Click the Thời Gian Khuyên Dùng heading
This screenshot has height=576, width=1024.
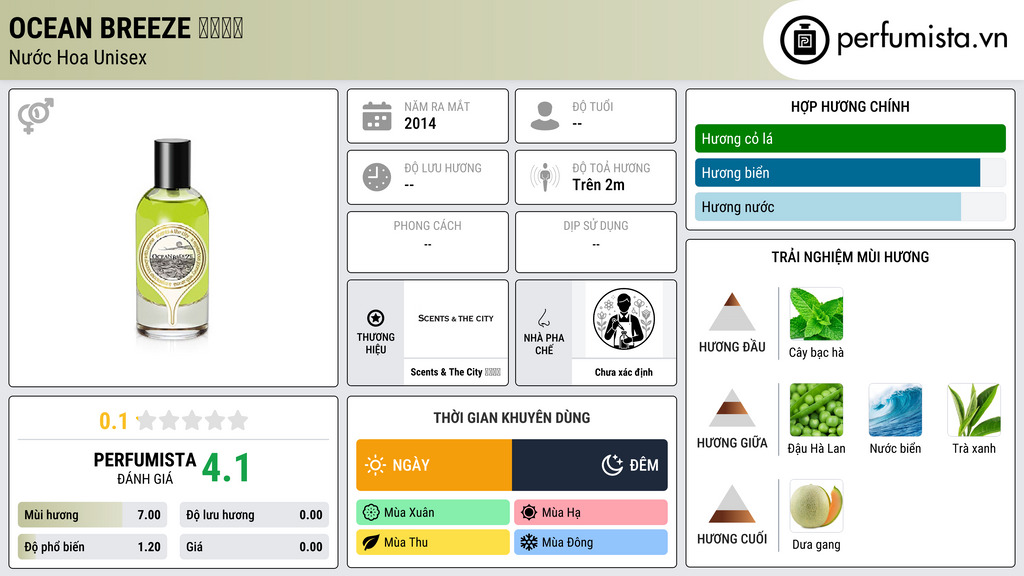(512, 417)
